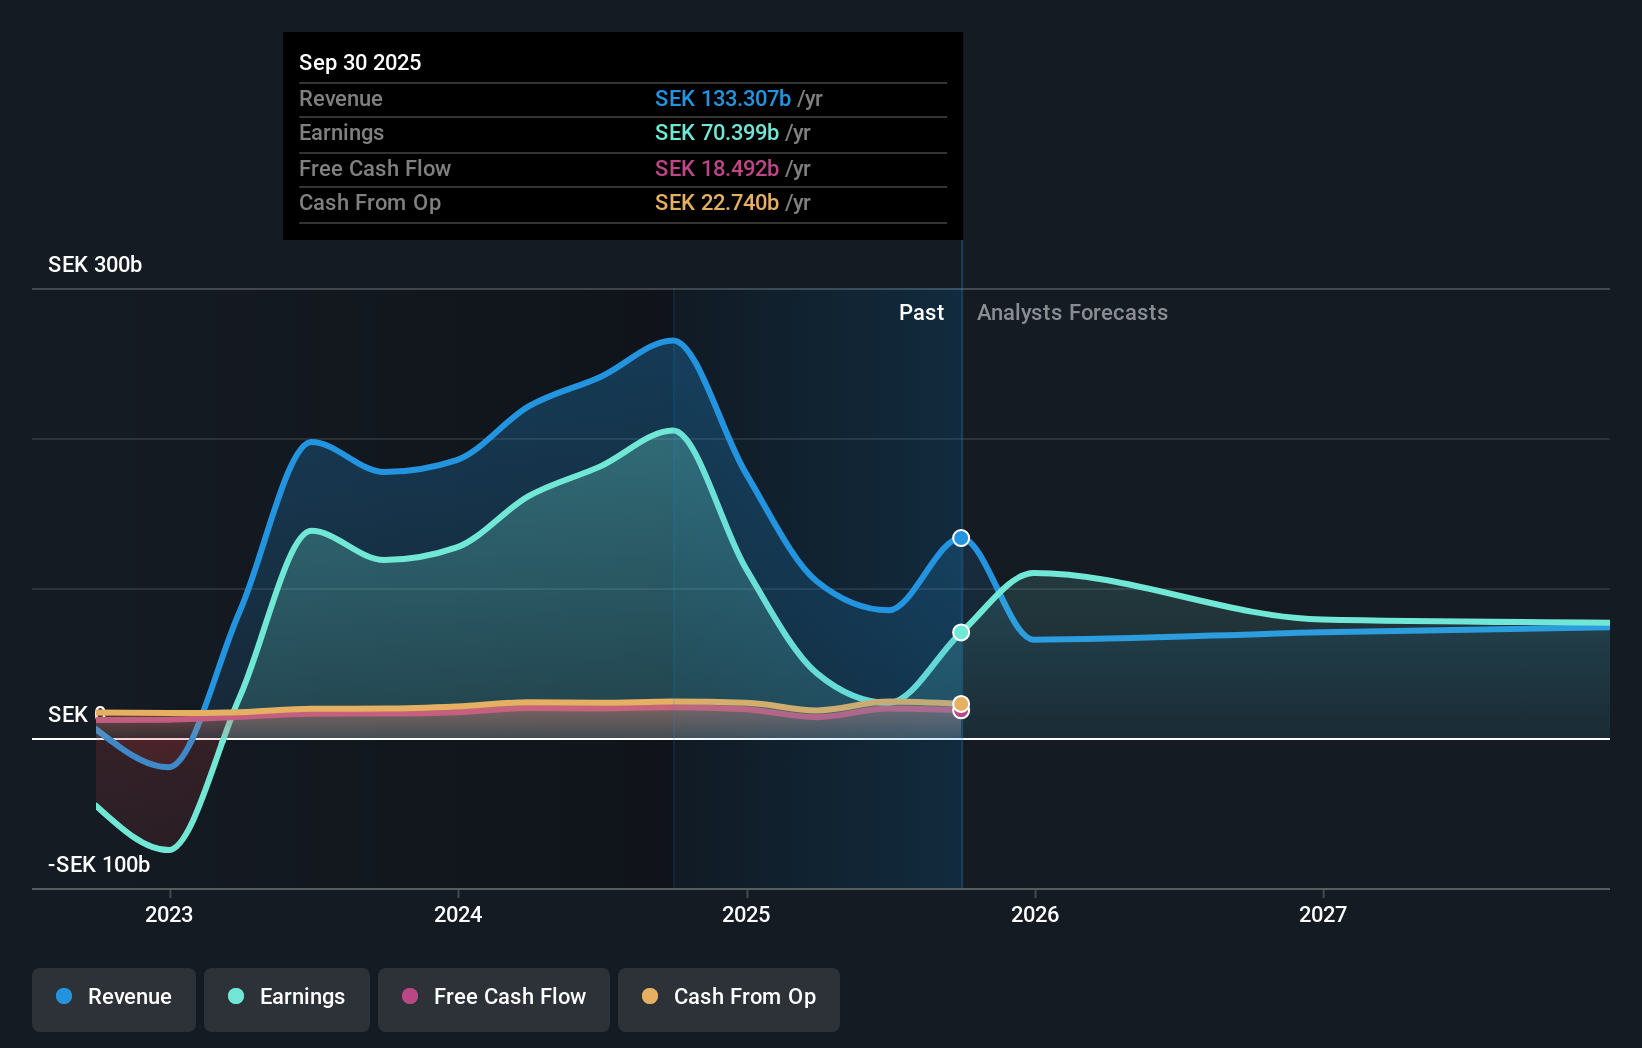This screenshot has width=1642, height=1048.
Task: Expand the Analysts Forecasts section
Action: click(x=1072, y=312)
